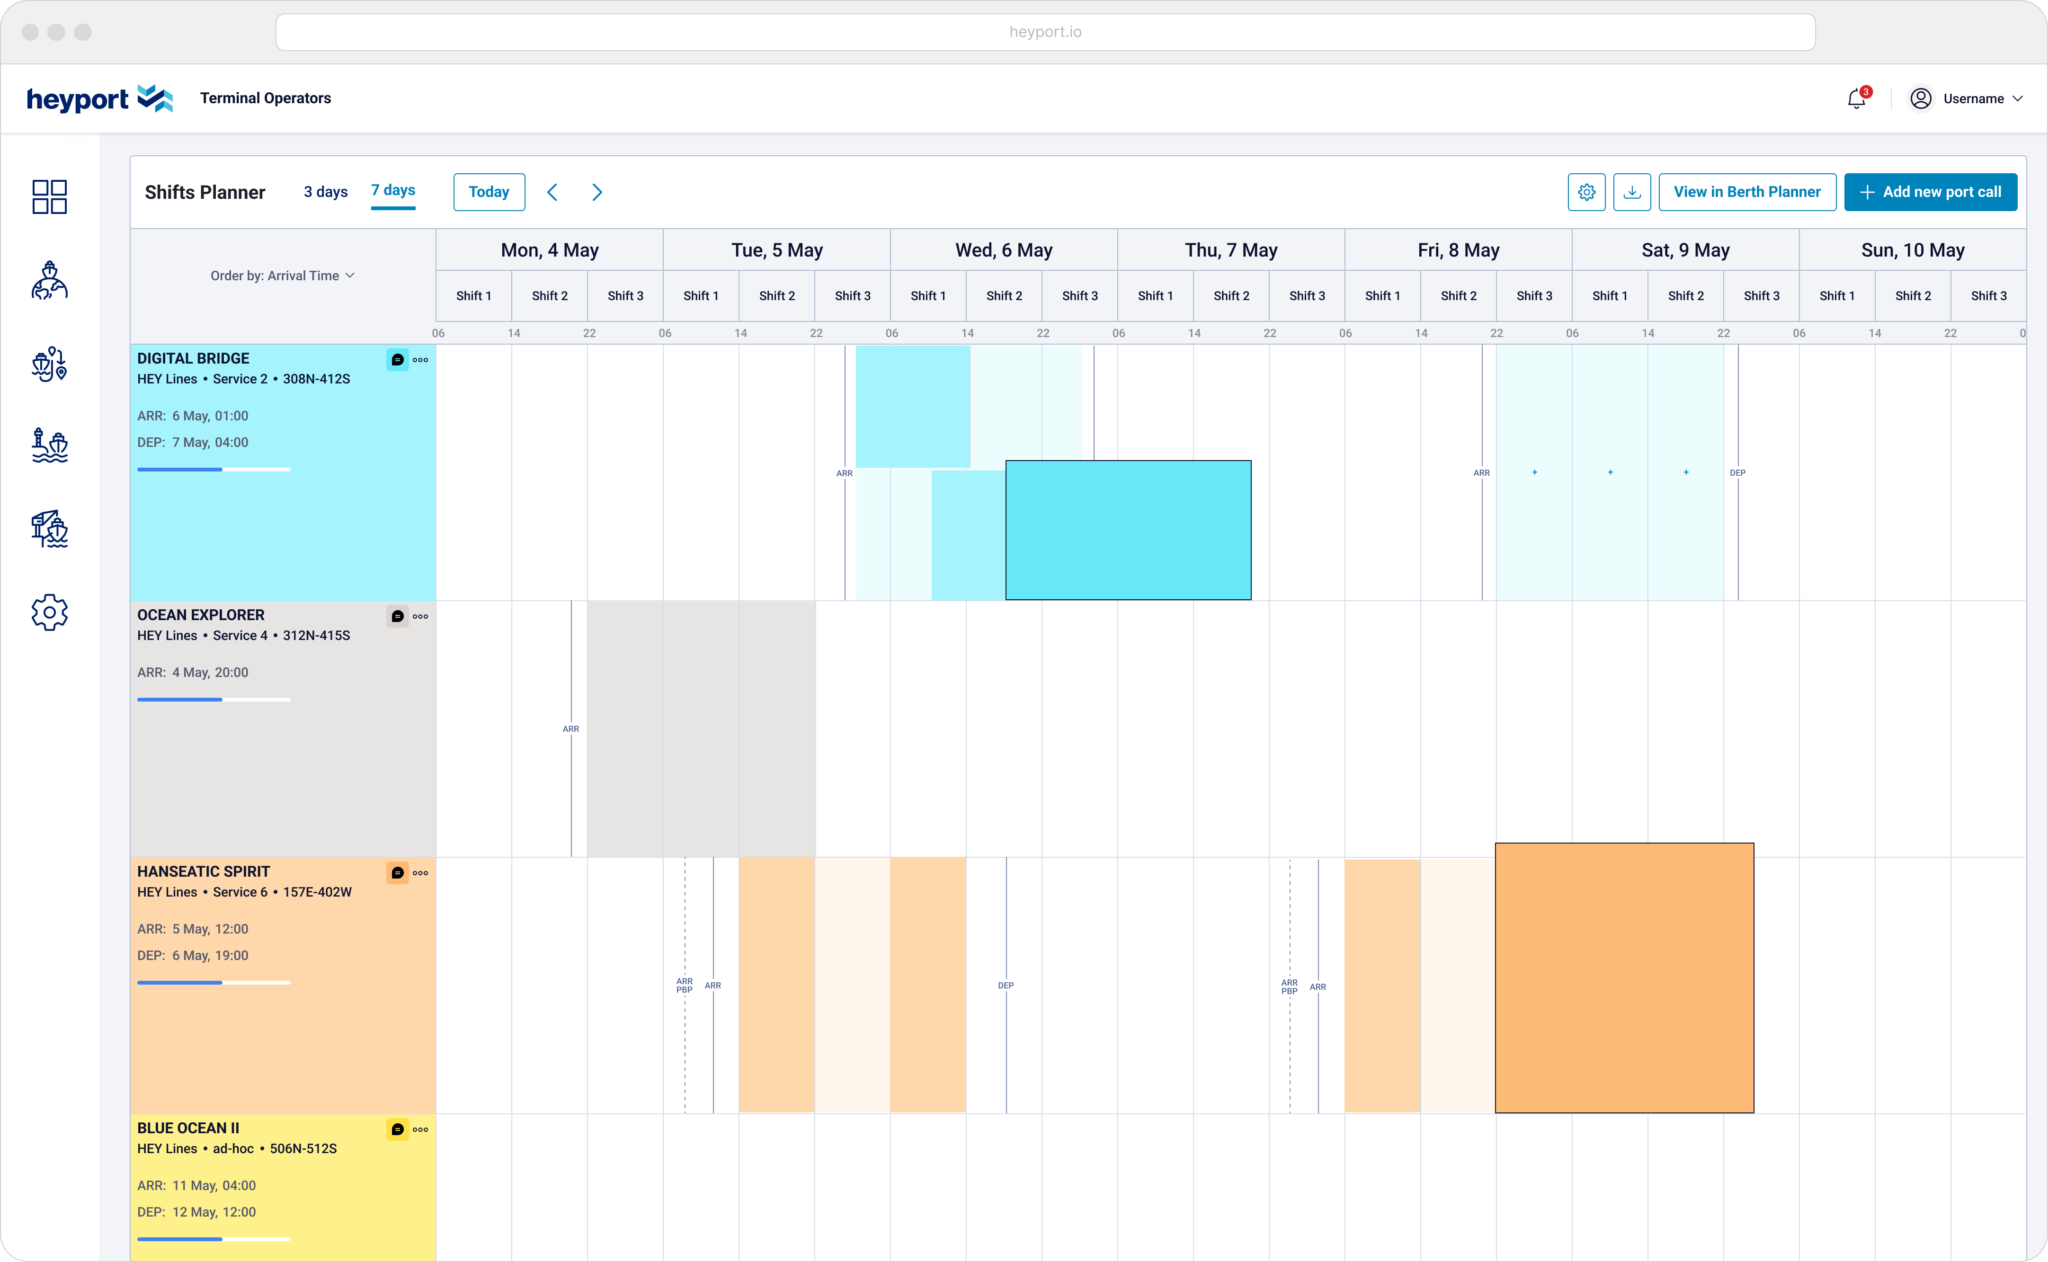Image resolution: width=2048 pixels, height=1262 pixels.
Task: Click the download icon button
Action: [x=1632, y=192]
